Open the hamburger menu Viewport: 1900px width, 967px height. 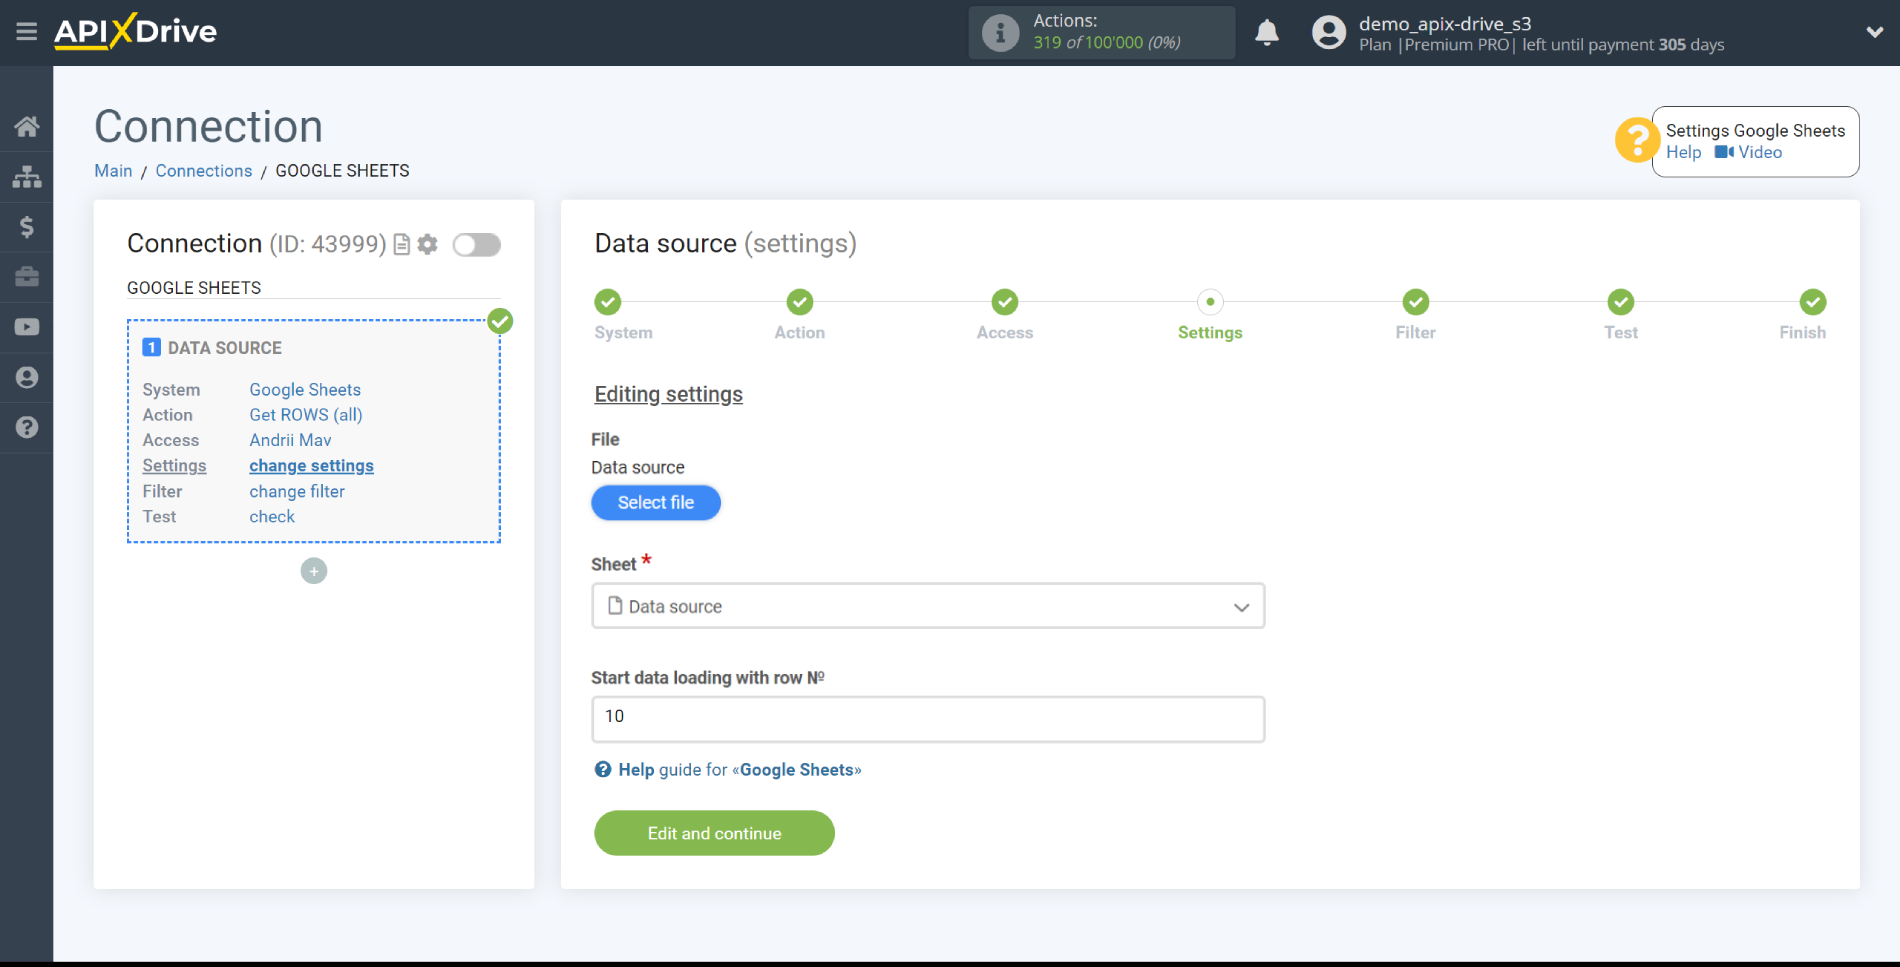tap(27, 32)
